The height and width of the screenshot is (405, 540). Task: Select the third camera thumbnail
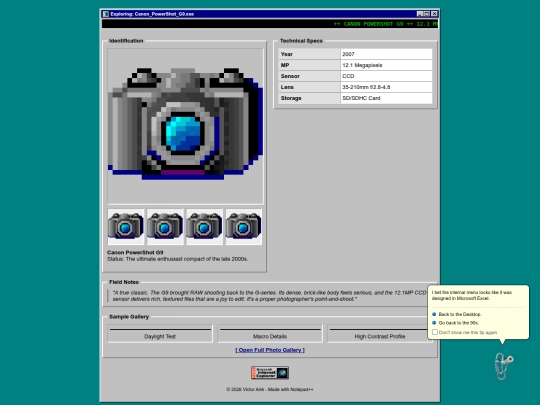(x=204, y=227)
